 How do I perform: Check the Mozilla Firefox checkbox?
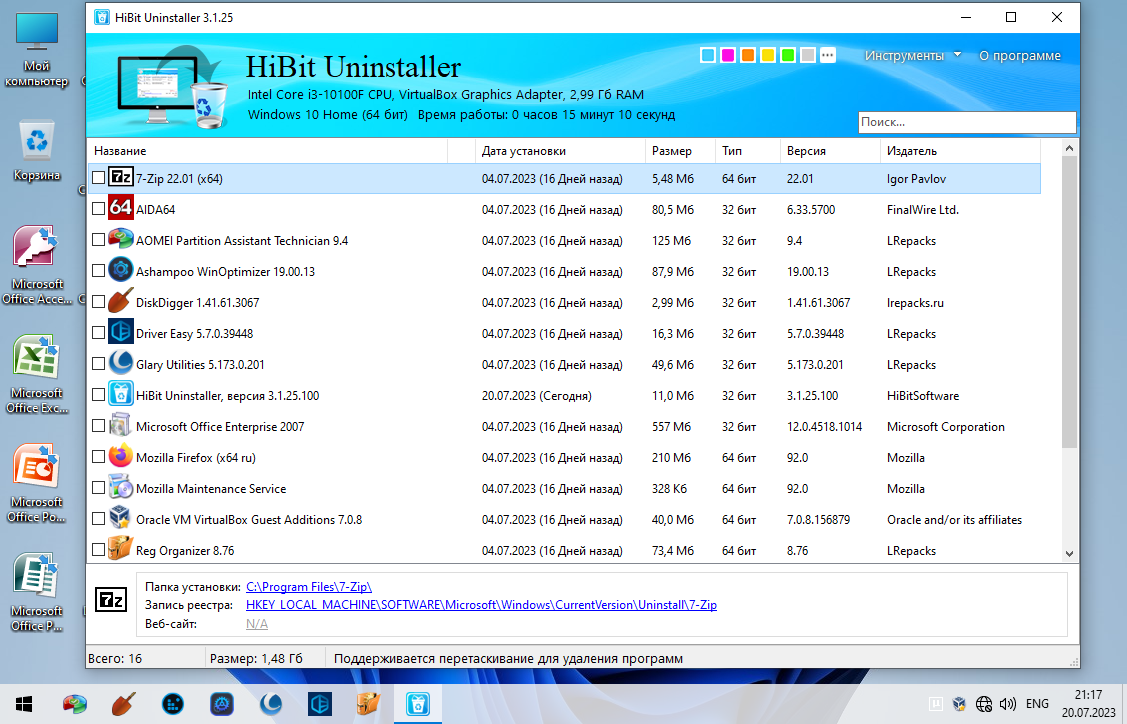pyautogui.click(x=99, y=456)
